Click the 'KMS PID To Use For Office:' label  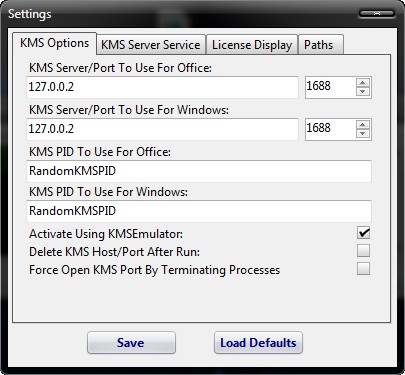(100, 152)
